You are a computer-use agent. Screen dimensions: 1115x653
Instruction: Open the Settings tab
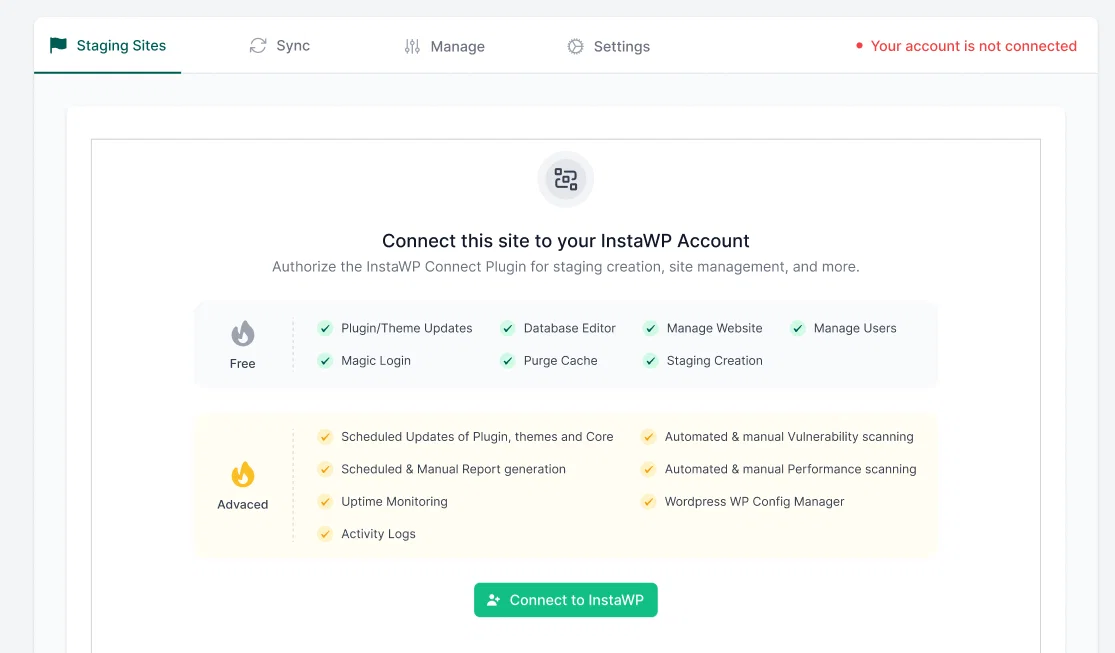609,46
